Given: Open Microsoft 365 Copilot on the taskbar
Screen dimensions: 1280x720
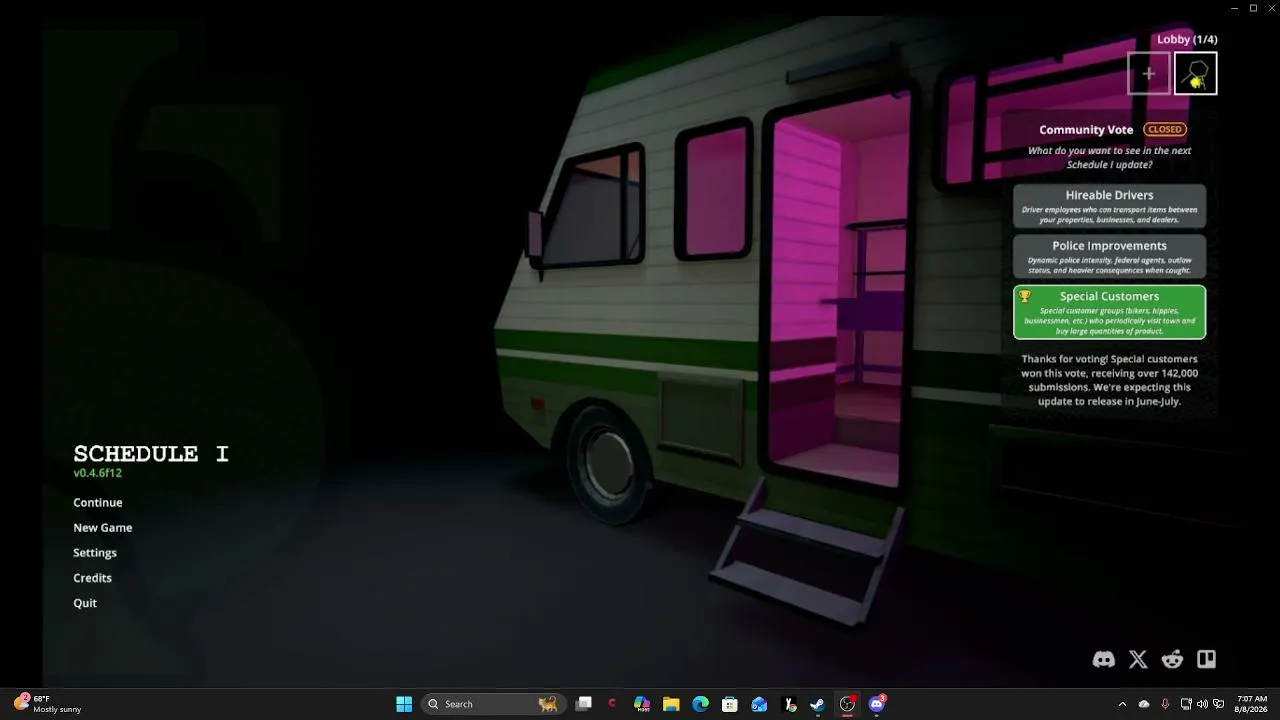Looking at the screenshot, I should coord(642,704).
